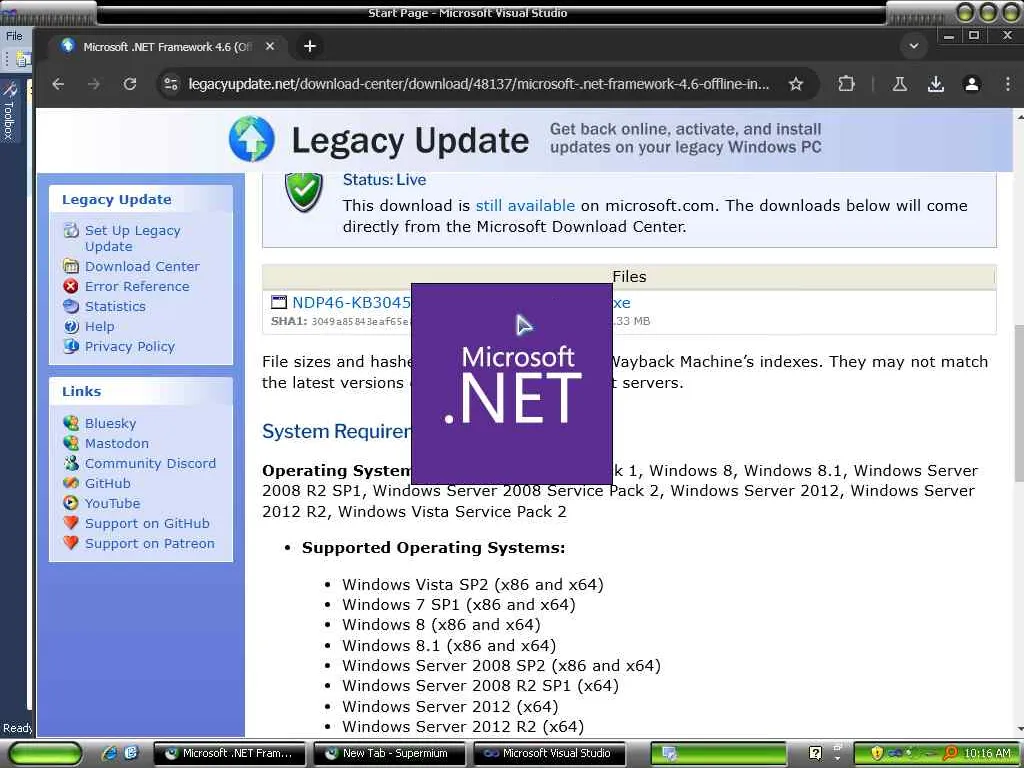
Task: View site information icon in address bar
Action: (171, 84)
